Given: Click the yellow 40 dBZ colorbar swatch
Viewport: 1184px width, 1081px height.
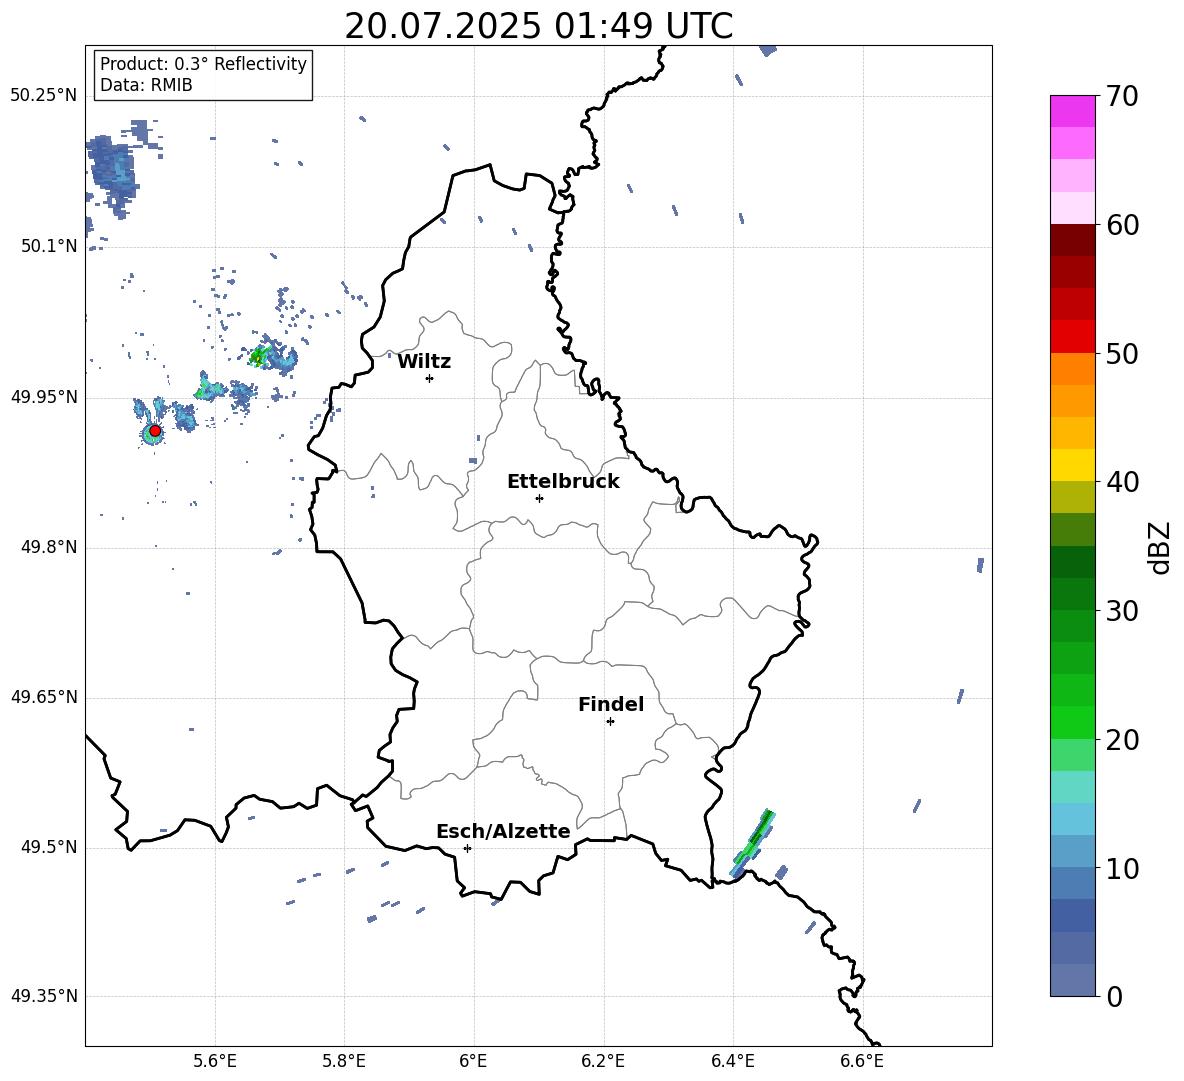Looking at the screenshot, I should coord(1072,465).
